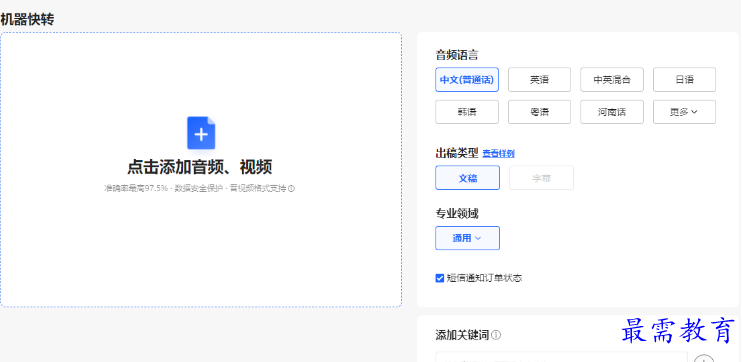
Task: Click the 机器快转 page heading
Action: 27,19
